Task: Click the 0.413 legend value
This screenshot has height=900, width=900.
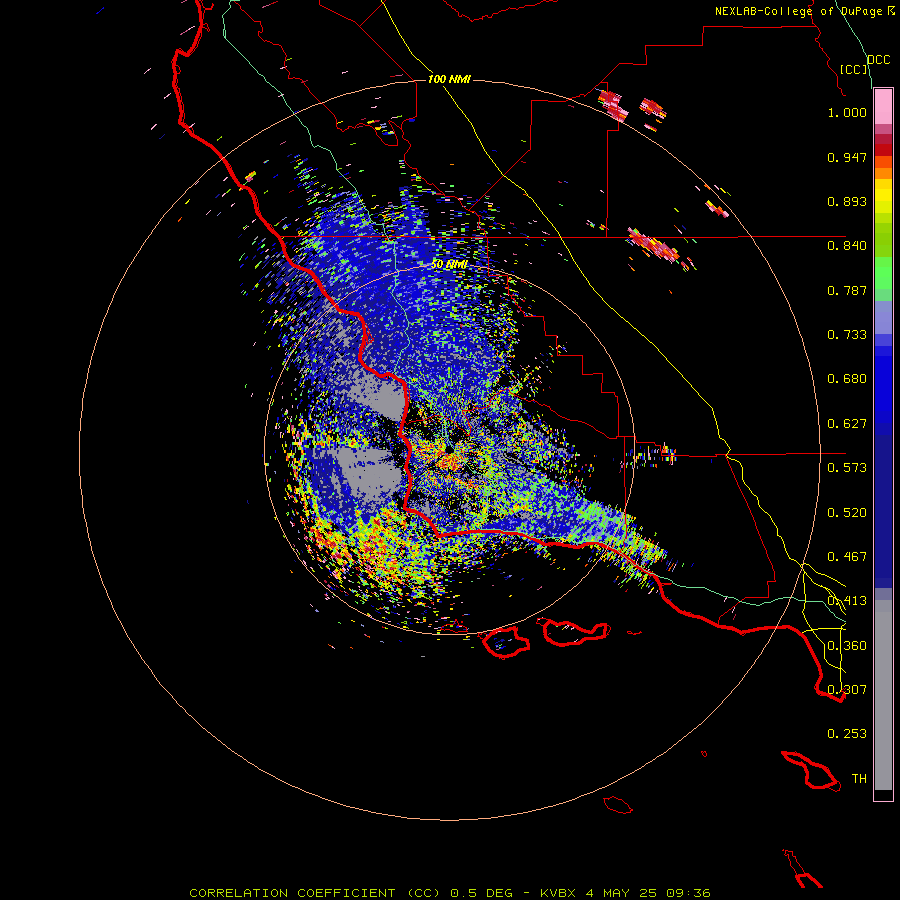Action: pos(847,601)
